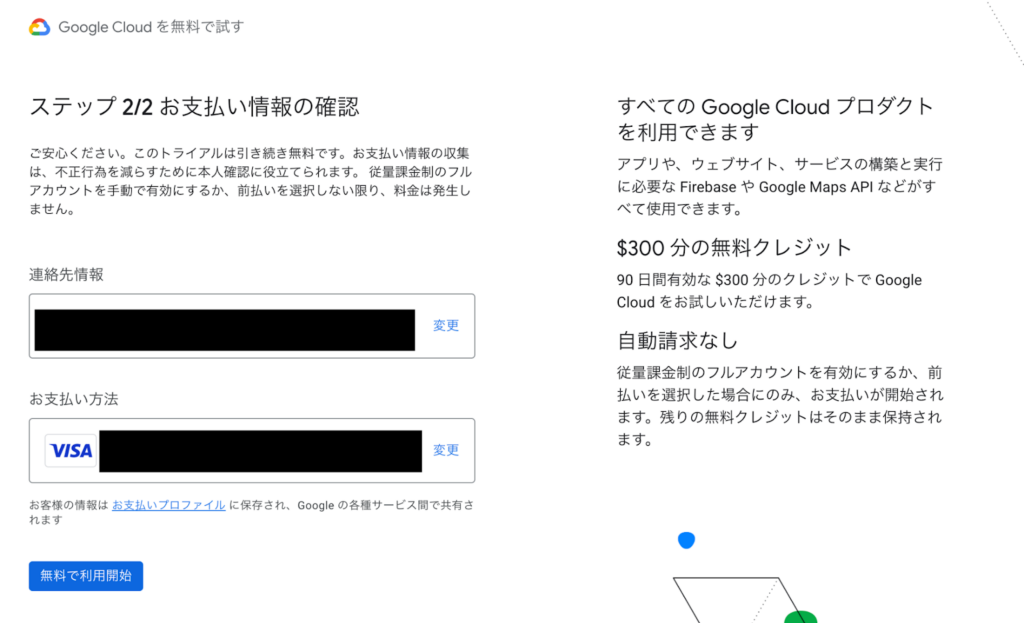Click the VISA card icon
This screenshot has height=623, width=1024.
pyautogui.click(x=70, y=451)
